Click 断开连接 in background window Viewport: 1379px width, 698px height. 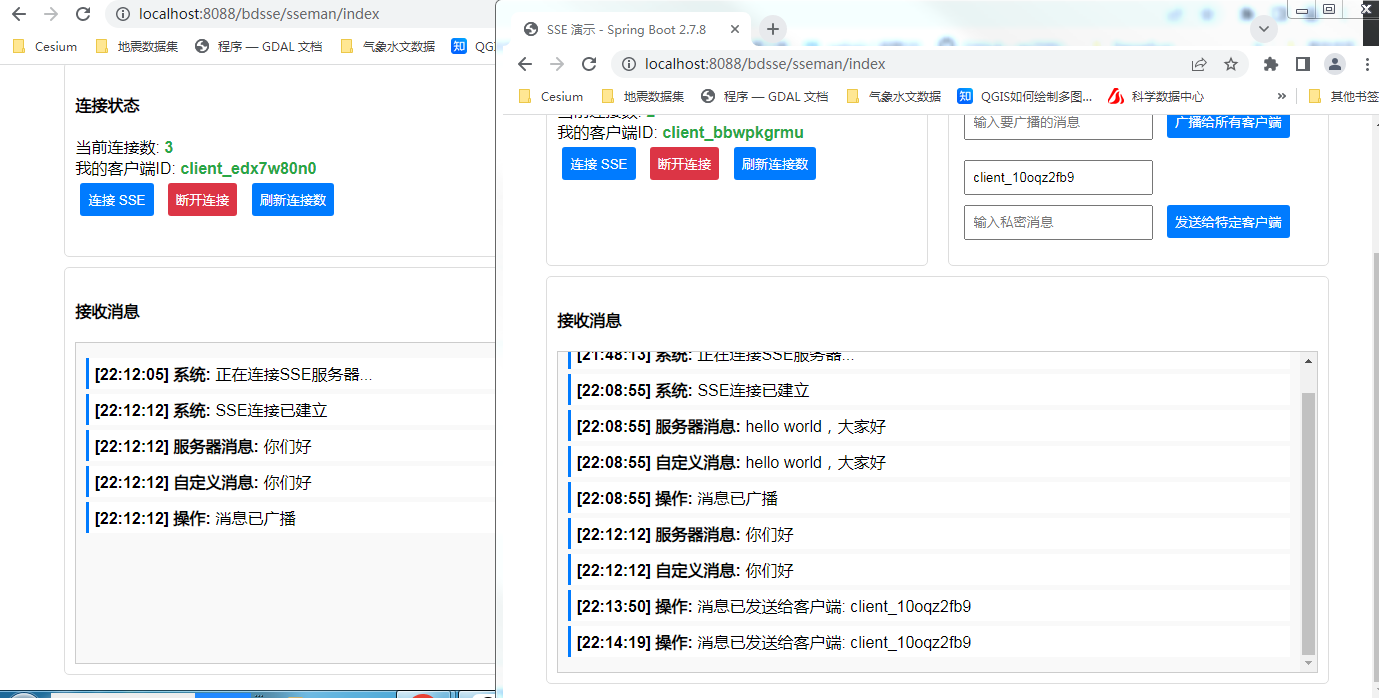click(x=202, y=200)
